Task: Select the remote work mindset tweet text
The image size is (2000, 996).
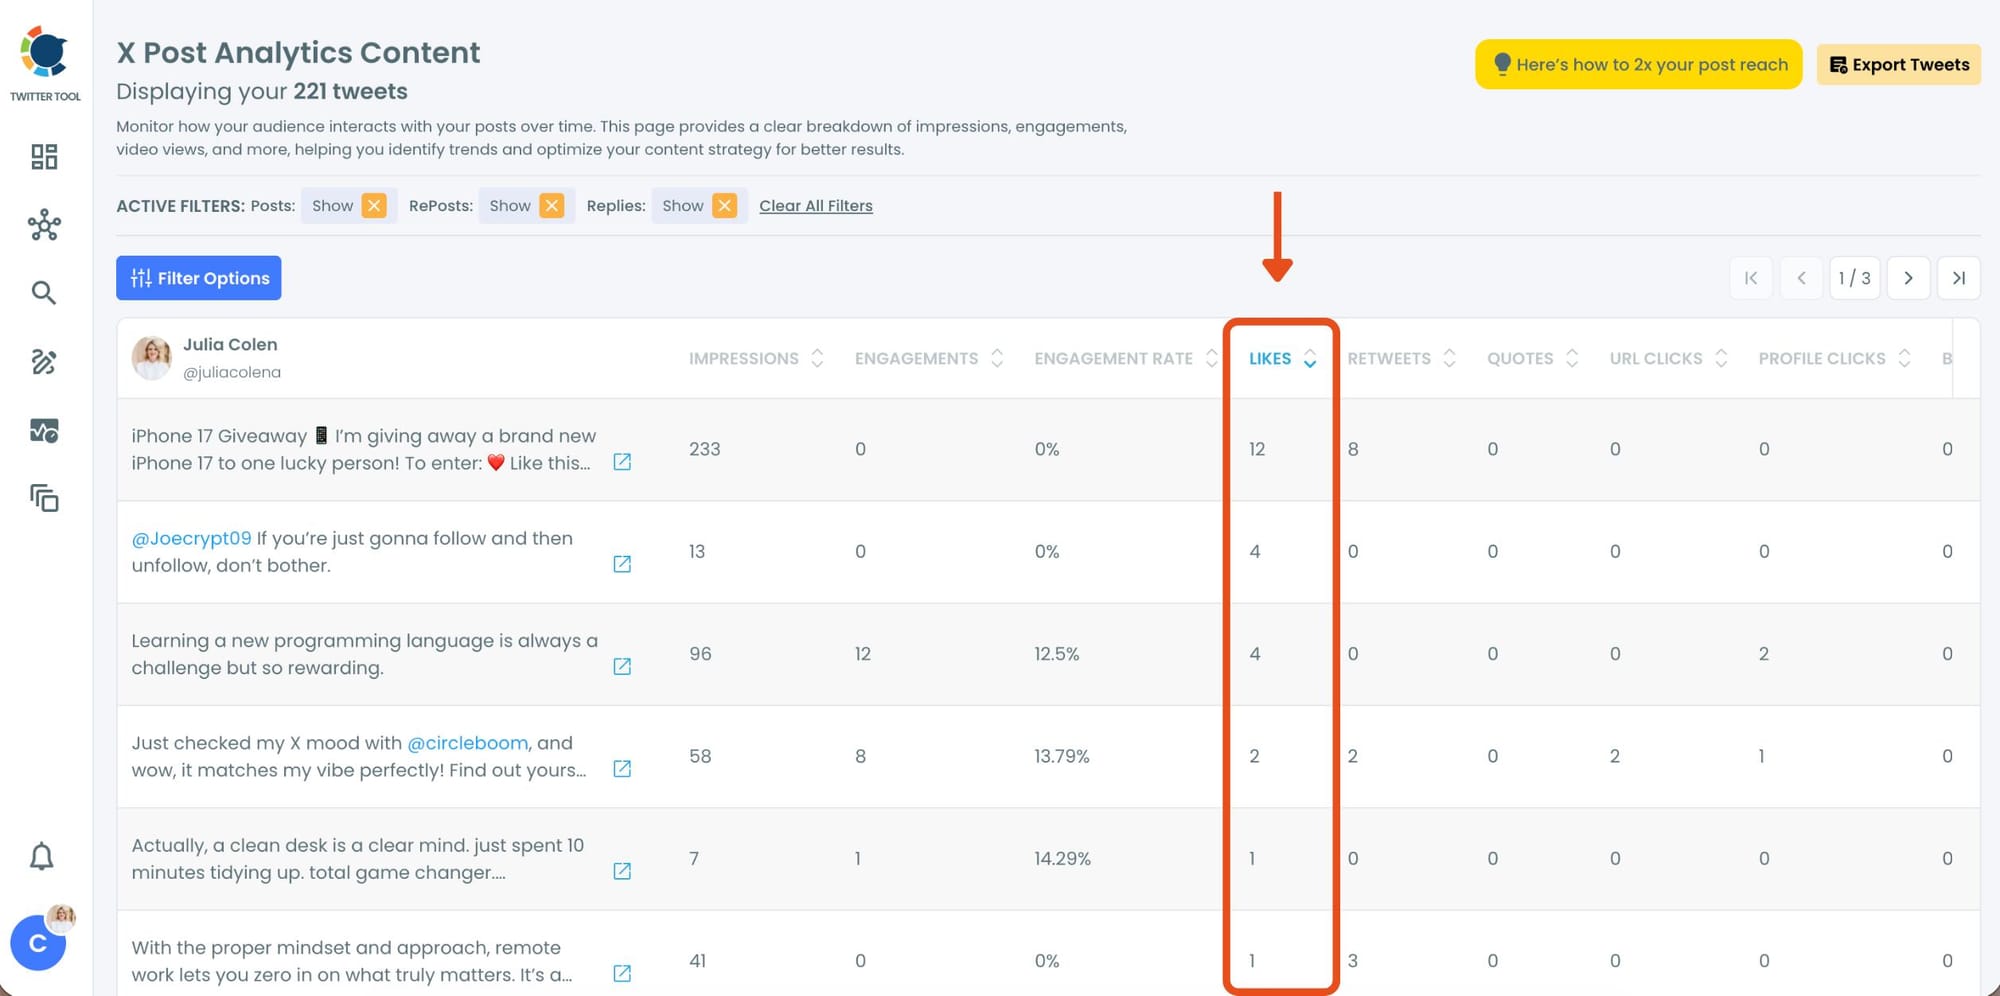Action: (x=352, y=961)
